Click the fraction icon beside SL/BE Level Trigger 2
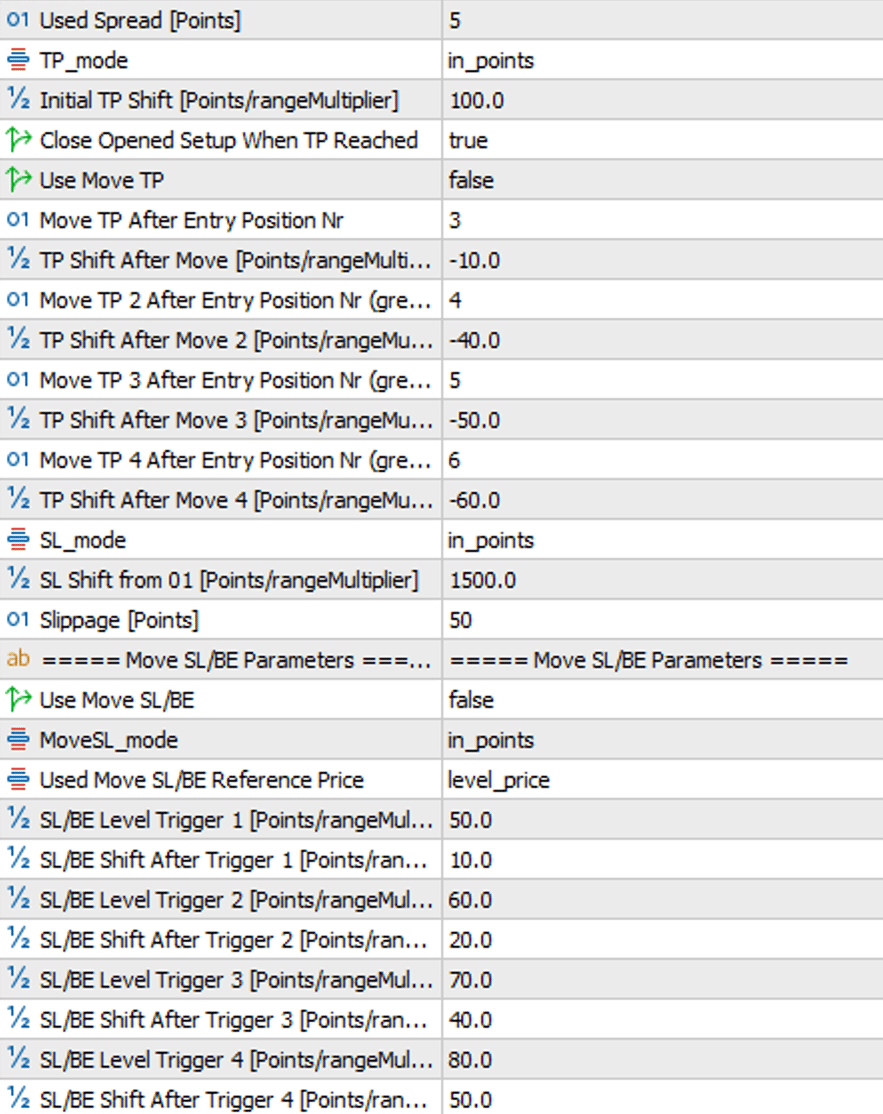 coord(18,899)
